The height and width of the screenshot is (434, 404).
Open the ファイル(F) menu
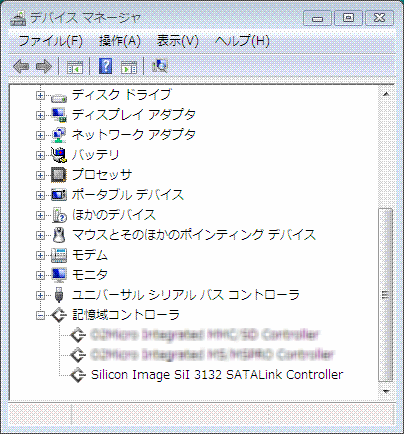coord(50,41)
